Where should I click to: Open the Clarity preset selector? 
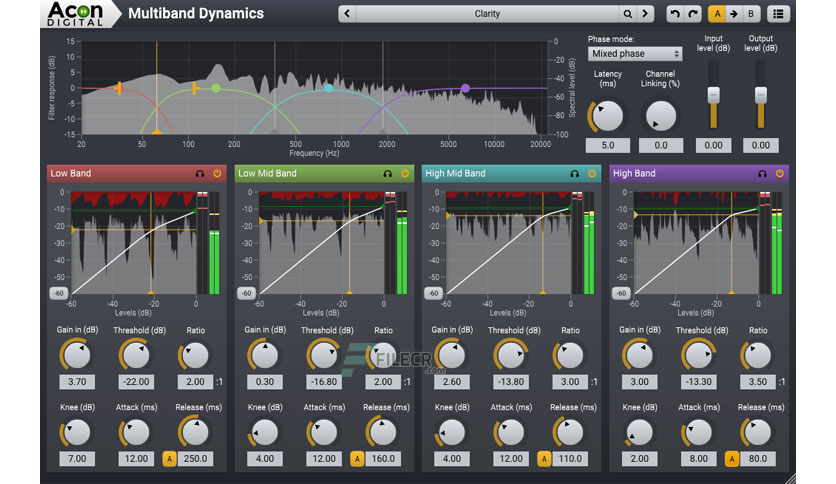click(487, 14)
